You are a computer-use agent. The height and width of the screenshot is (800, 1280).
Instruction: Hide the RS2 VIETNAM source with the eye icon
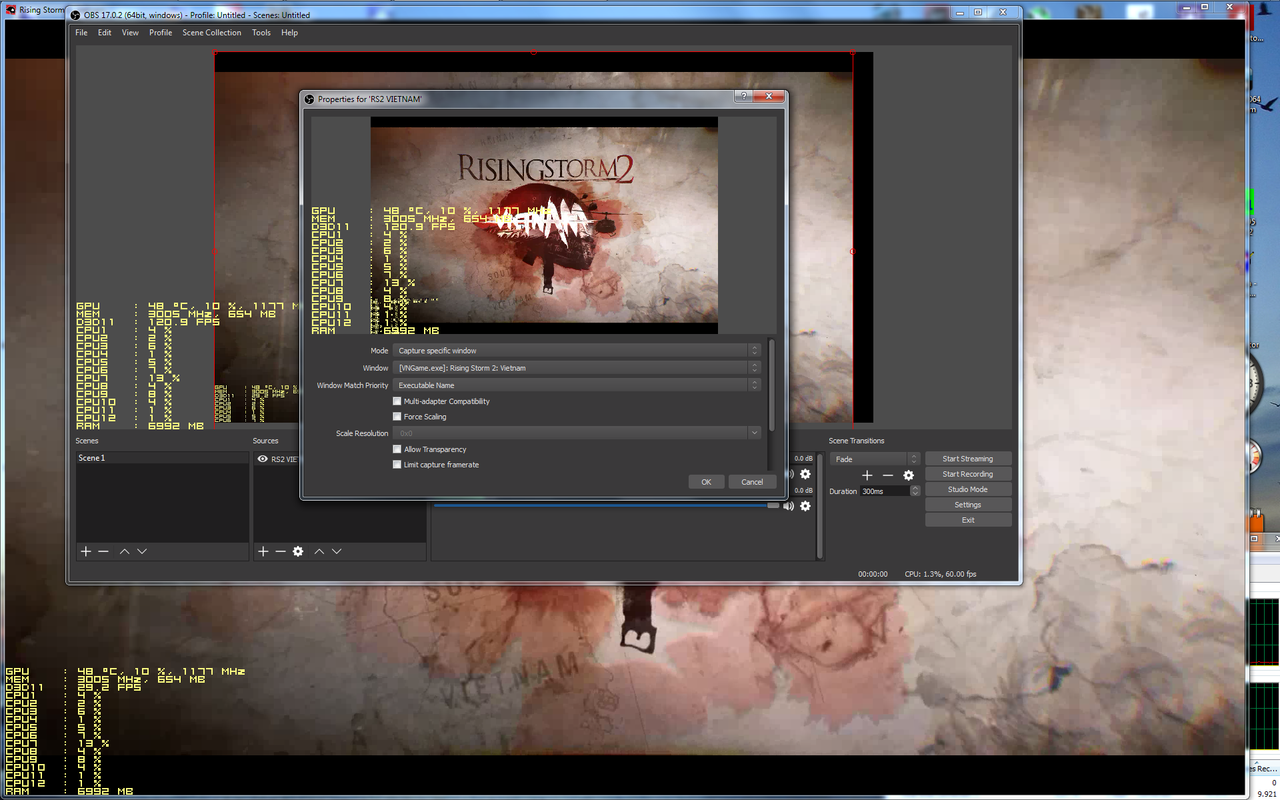click(263, 459)
